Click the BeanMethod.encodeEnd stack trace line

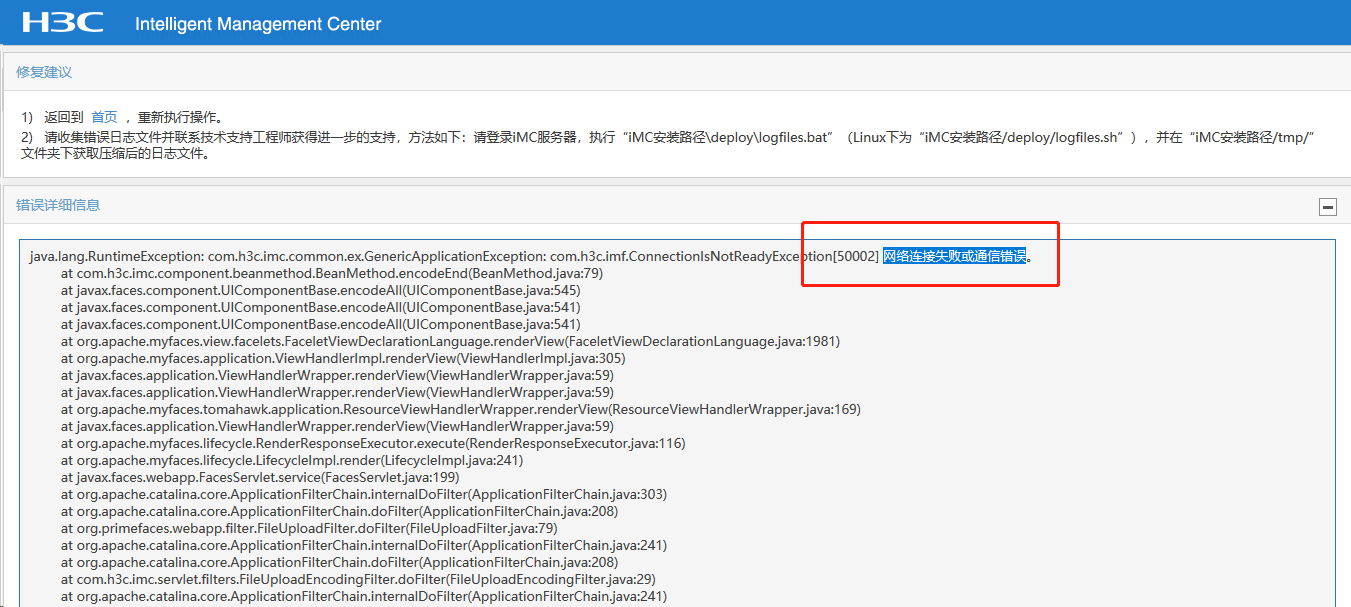[332, 273]
